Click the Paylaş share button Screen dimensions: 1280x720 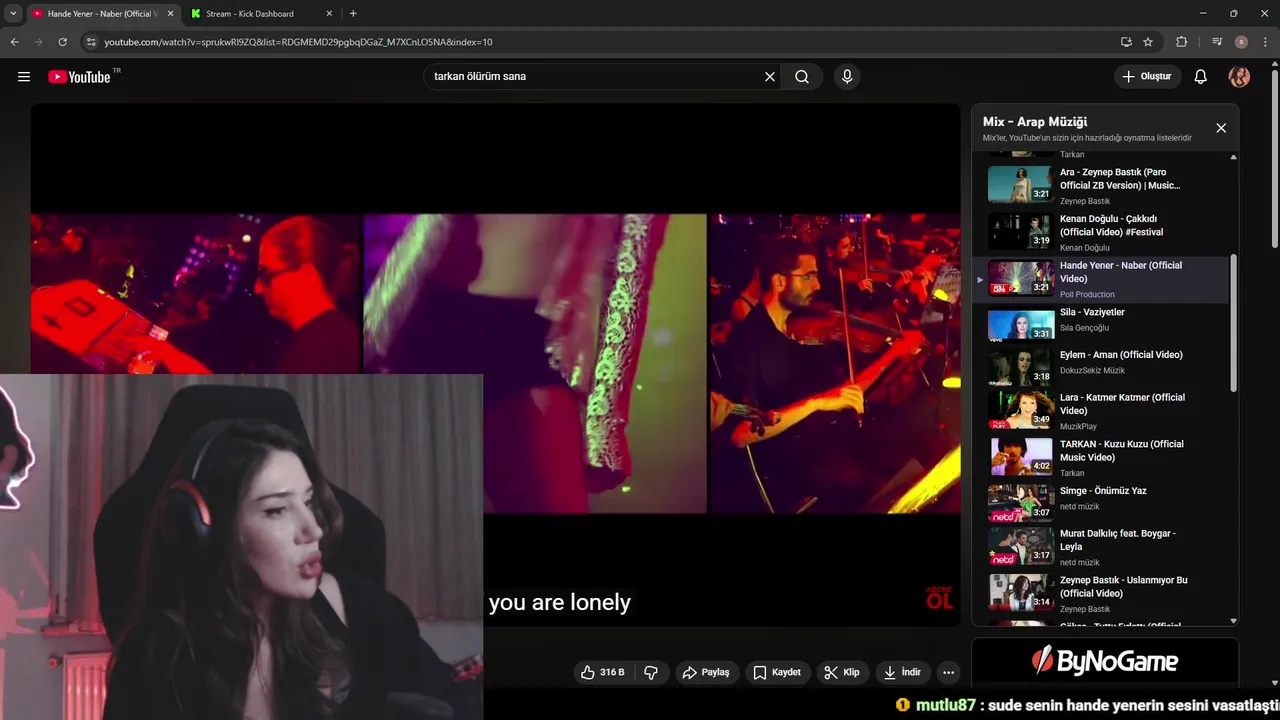pyautogui.click(x=707, y=673)
